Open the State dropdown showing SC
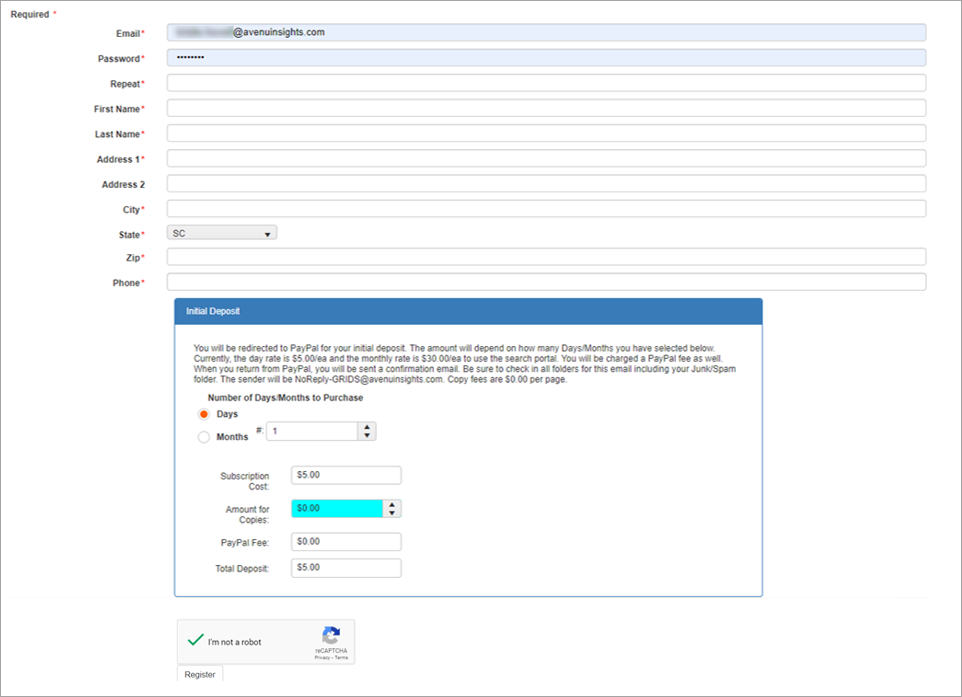 [x=222, y=233]
